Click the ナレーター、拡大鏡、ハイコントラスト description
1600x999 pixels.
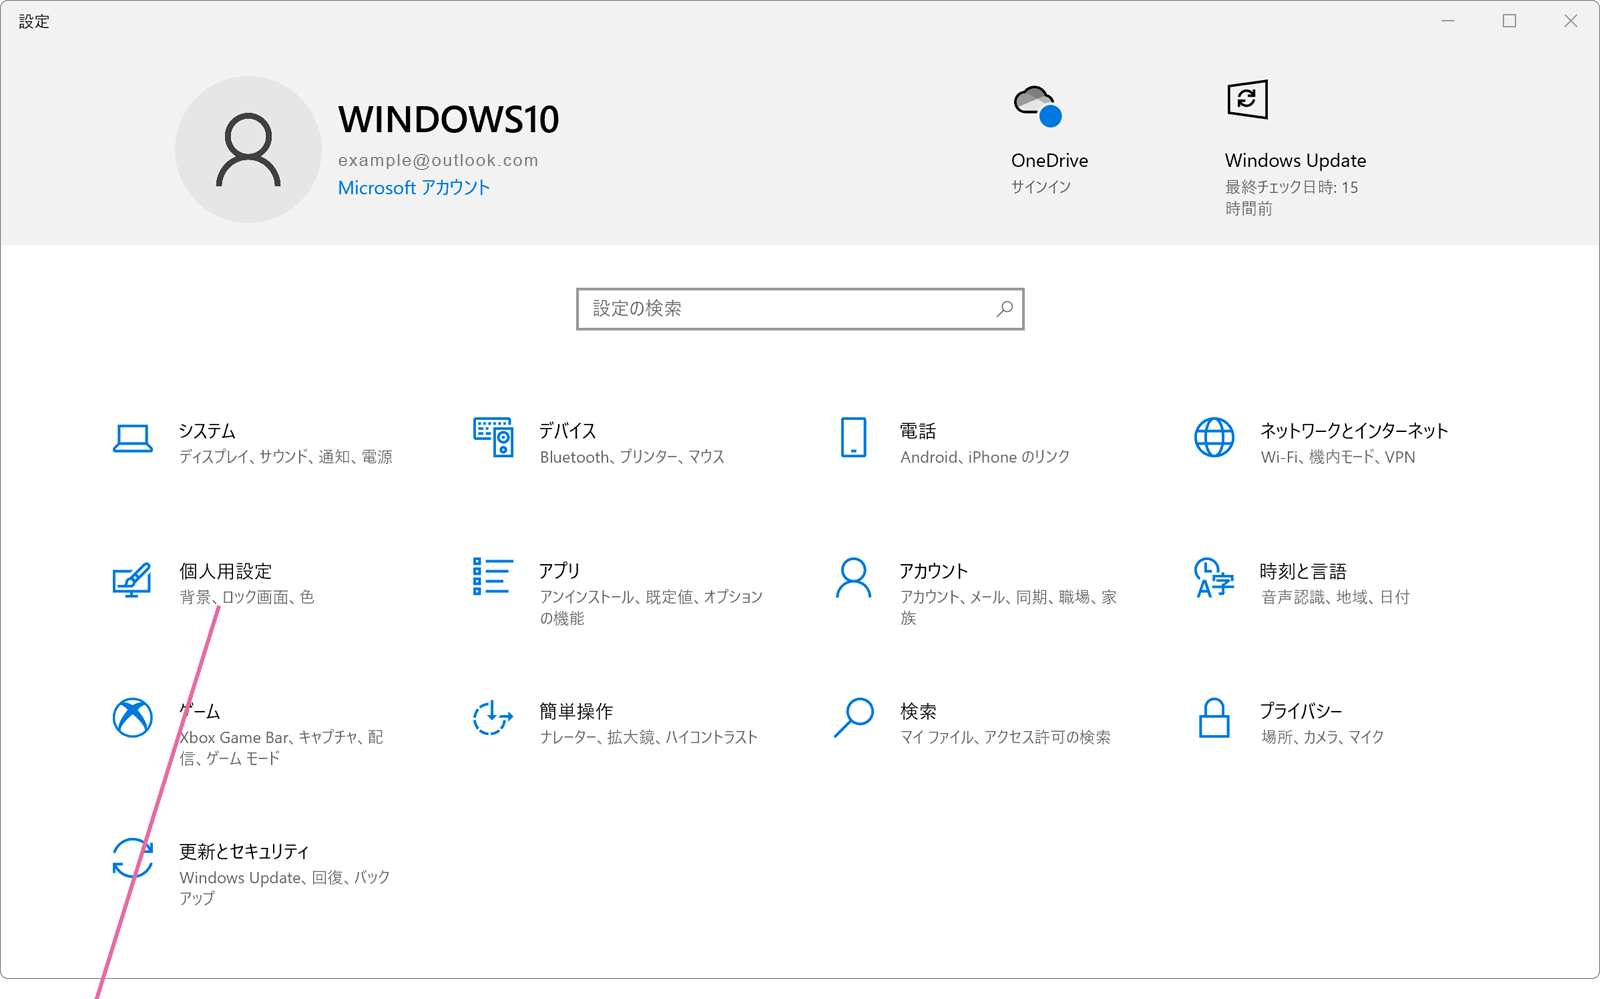tap(649, 737)
